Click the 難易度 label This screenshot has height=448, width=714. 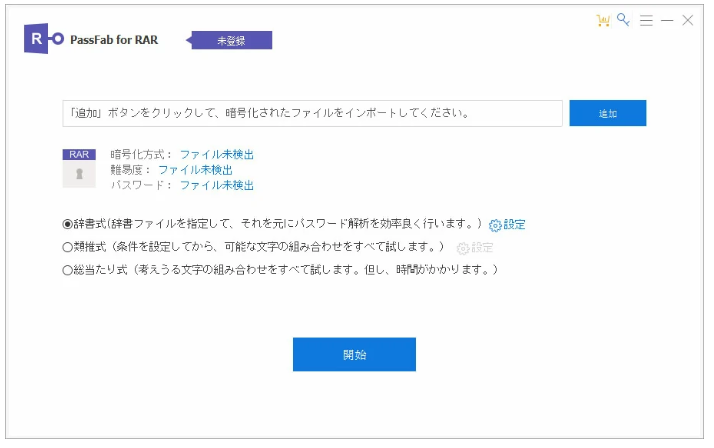[130, 170]
